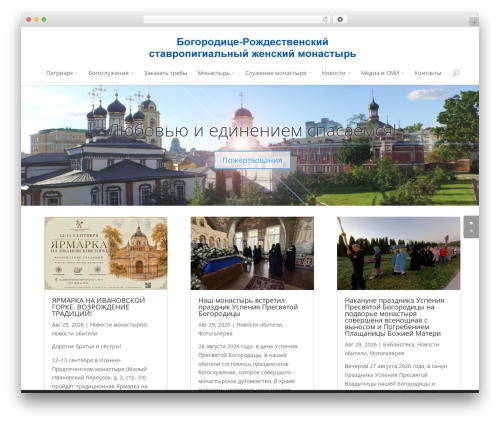This screenshot has height=423, width=500.
Task: Expand the Богослужения dropdown arrow
Action: 132,73
